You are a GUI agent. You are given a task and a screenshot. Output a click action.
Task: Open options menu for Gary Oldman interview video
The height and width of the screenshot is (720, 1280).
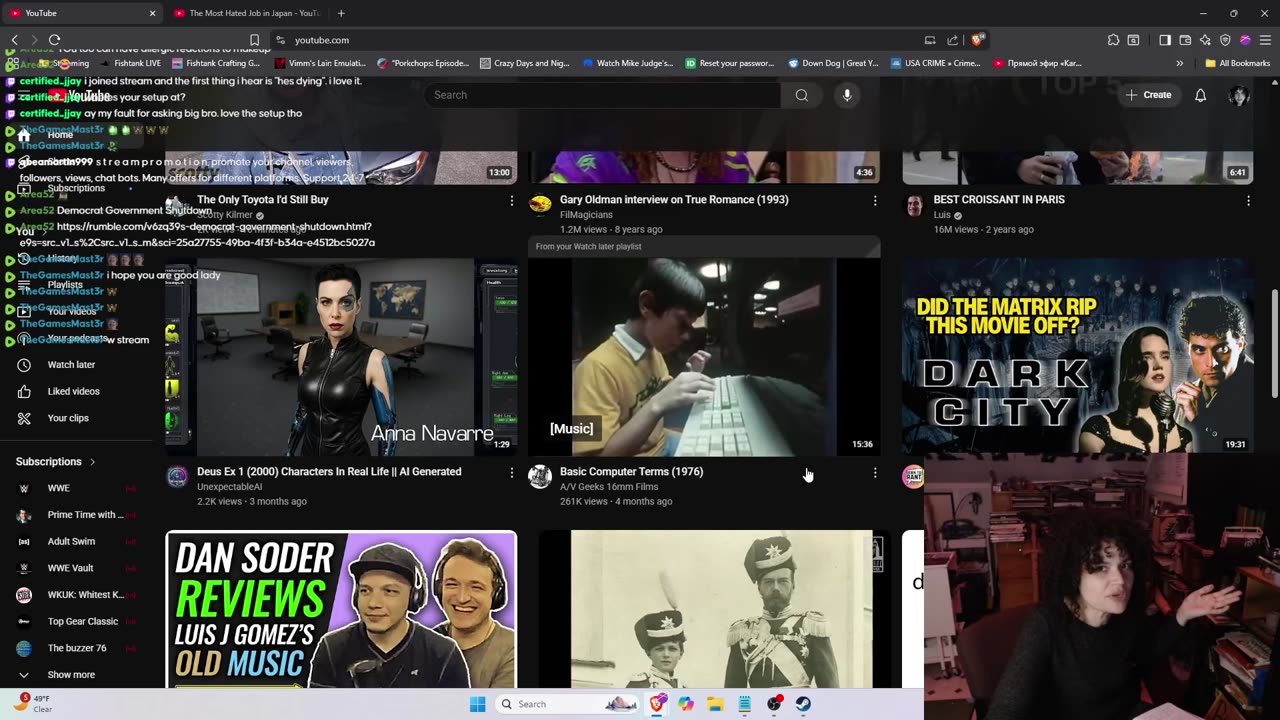875,201
